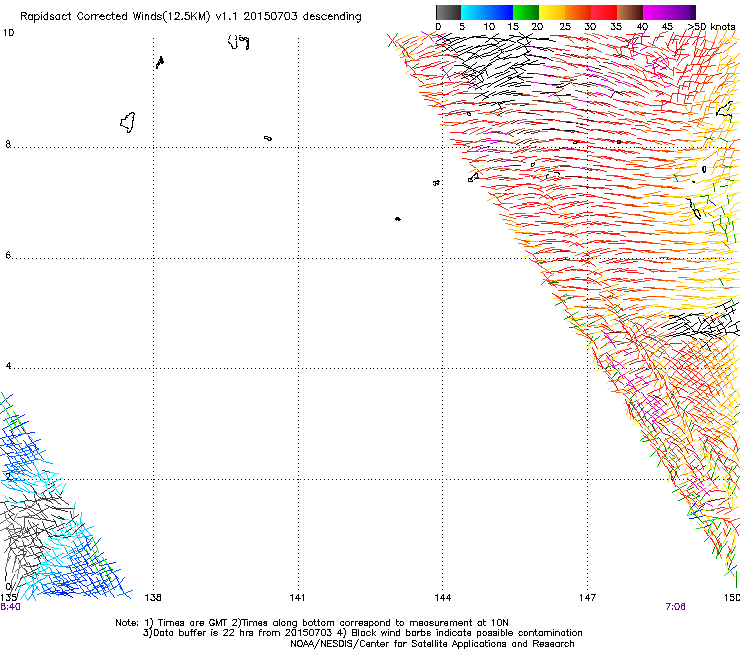
Task: Click the '20' label under the color legend
Action: (537, 27)
